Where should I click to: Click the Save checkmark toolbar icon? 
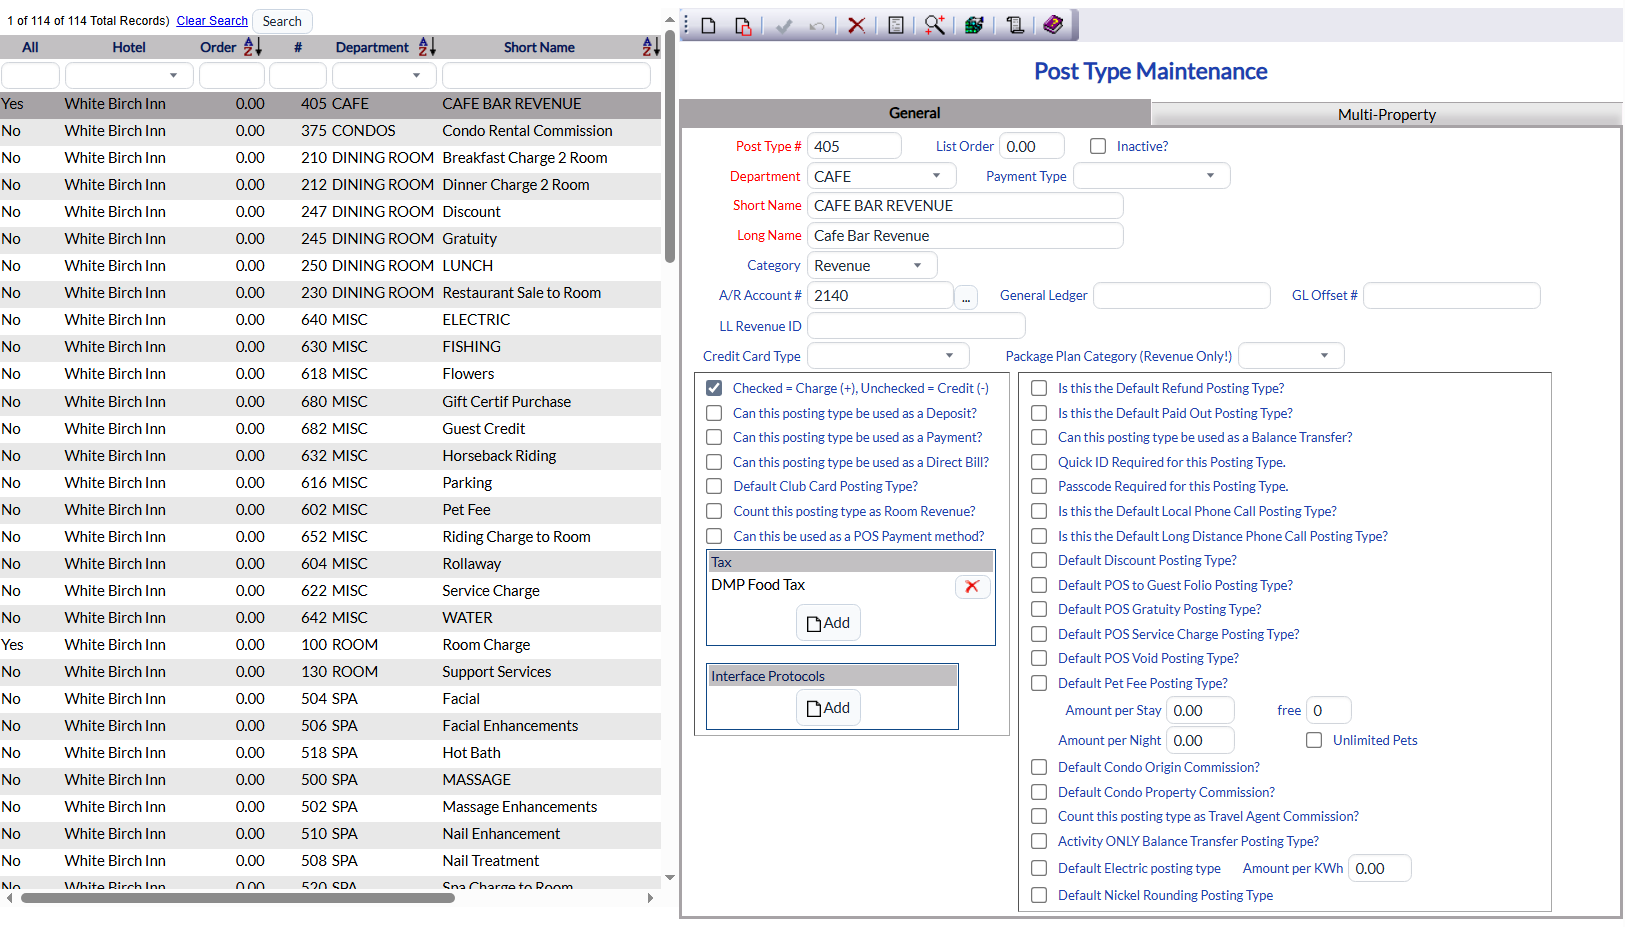[784, 25]
